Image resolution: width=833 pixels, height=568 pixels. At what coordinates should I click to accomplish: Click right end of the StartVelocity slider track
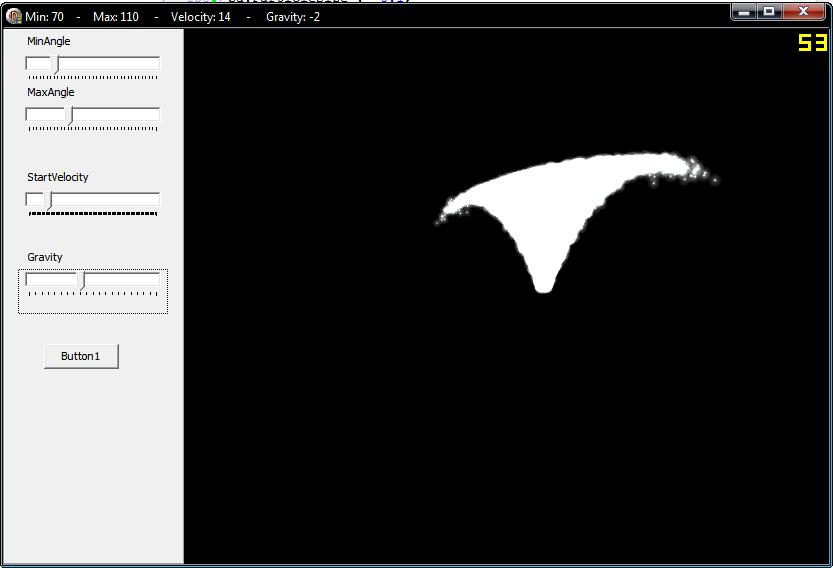click(155, 200)
